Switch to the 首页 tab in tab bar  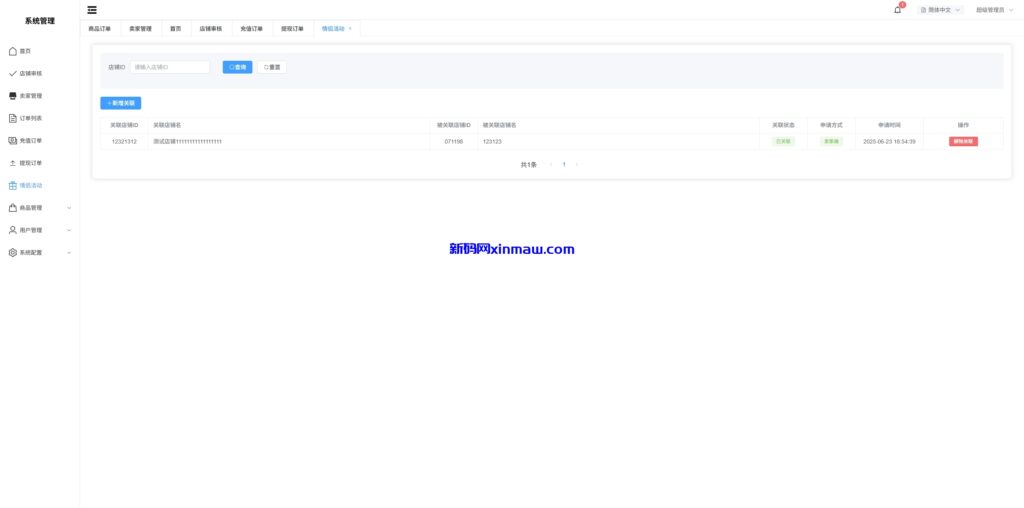point(176,29)
